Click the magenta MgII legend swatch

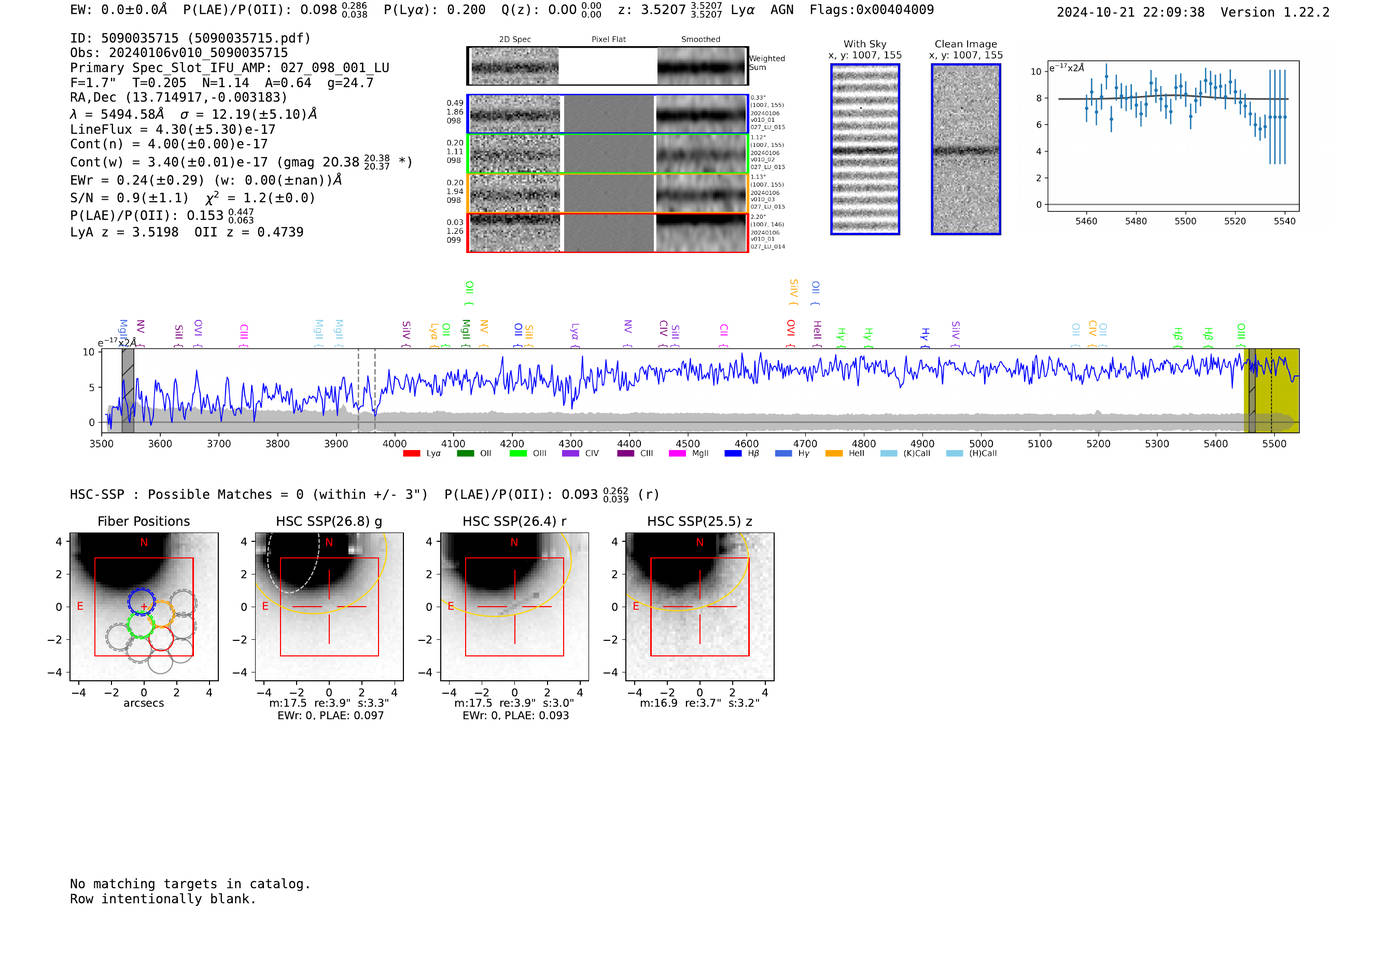pyautogui.click(x=678, y=454)
